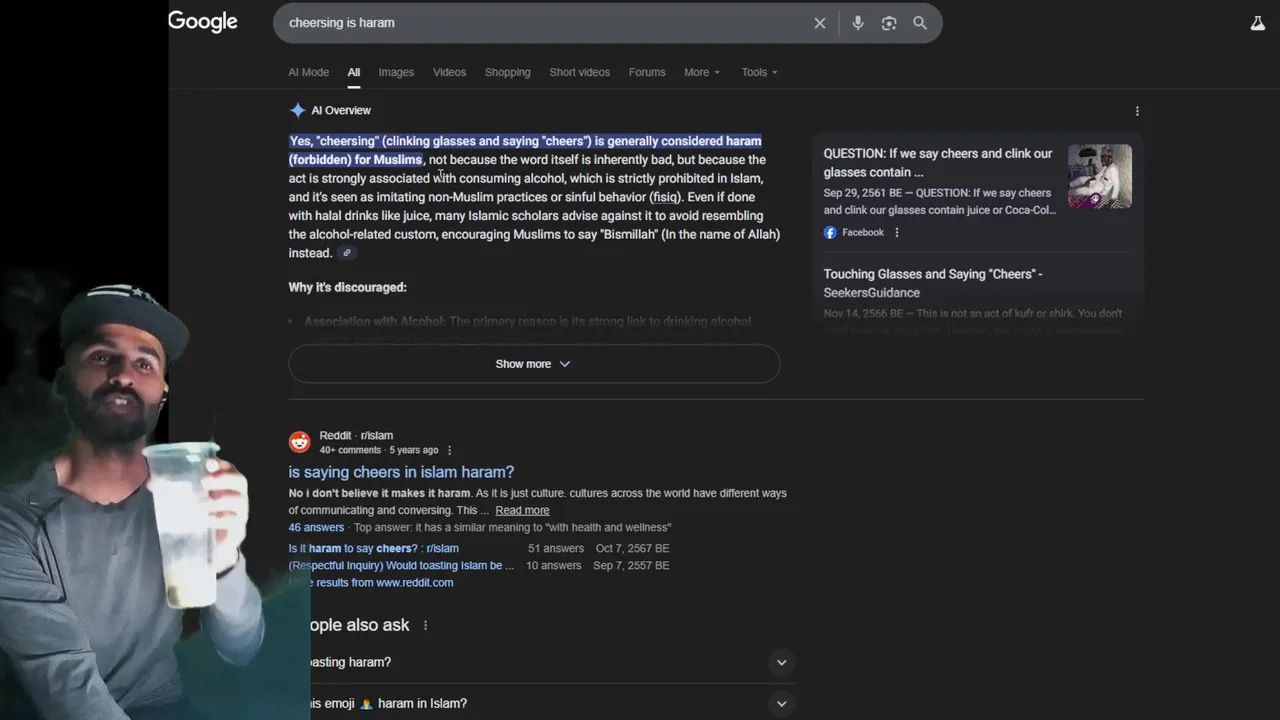The image size is (1280, 720).
Task: Open the Tools dropdown
Action: pyautogui.click(x=760, y=72)
